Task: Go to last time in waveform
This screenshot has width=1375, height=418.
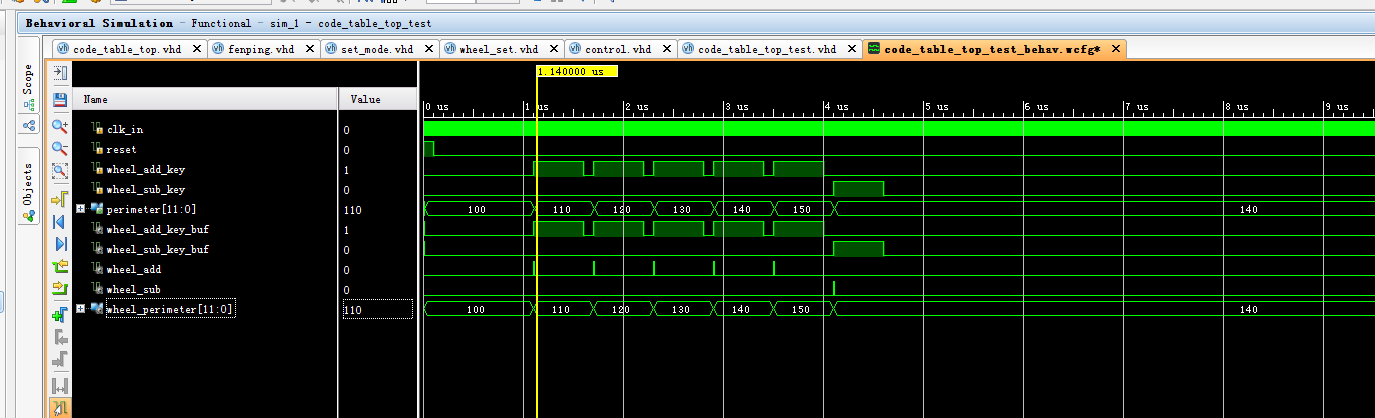Action: click(x=59, y=244)
